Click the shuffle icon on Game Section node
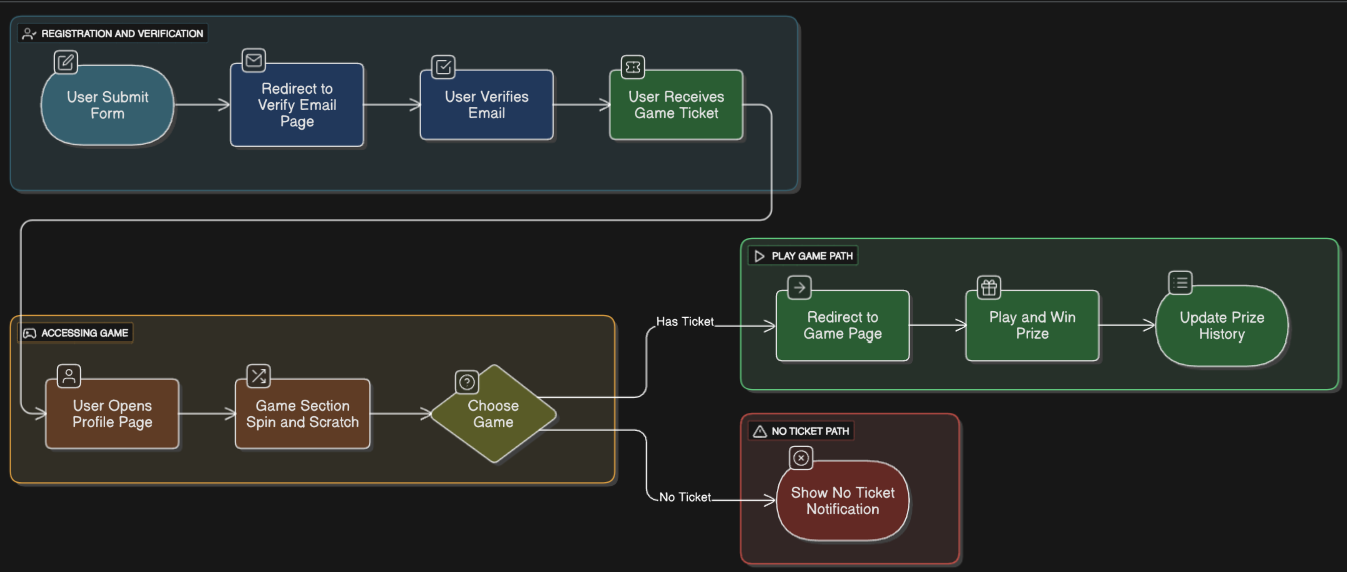The width and height of the screenshot is (1347, 572). [x=259, y=376]
